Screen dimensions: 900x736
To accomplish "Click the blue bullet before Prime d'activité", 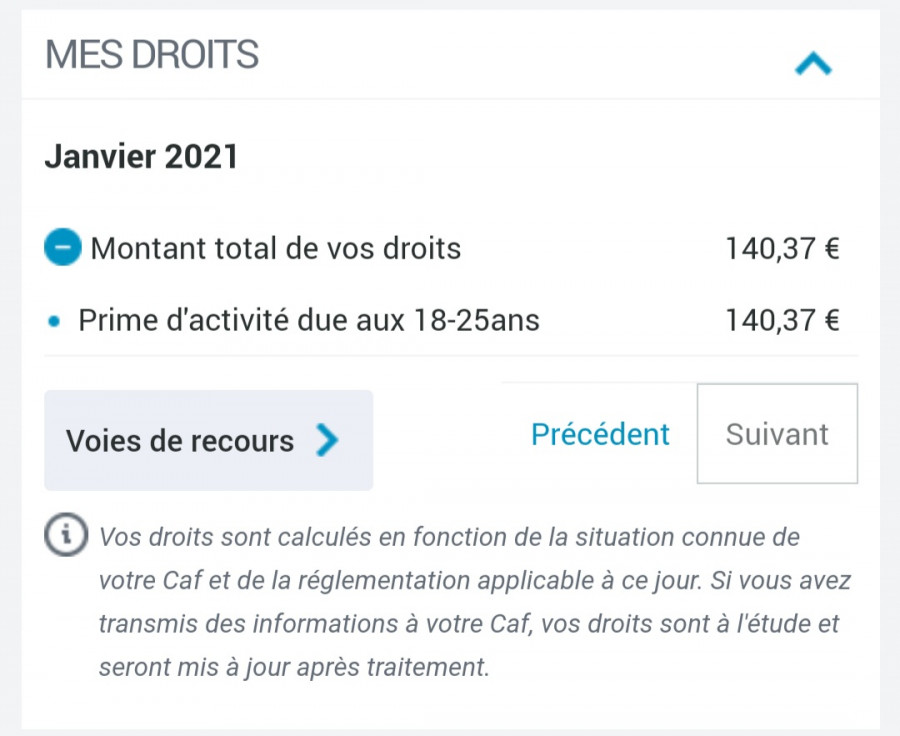I will pyautogui.click(x=54, y=321).
